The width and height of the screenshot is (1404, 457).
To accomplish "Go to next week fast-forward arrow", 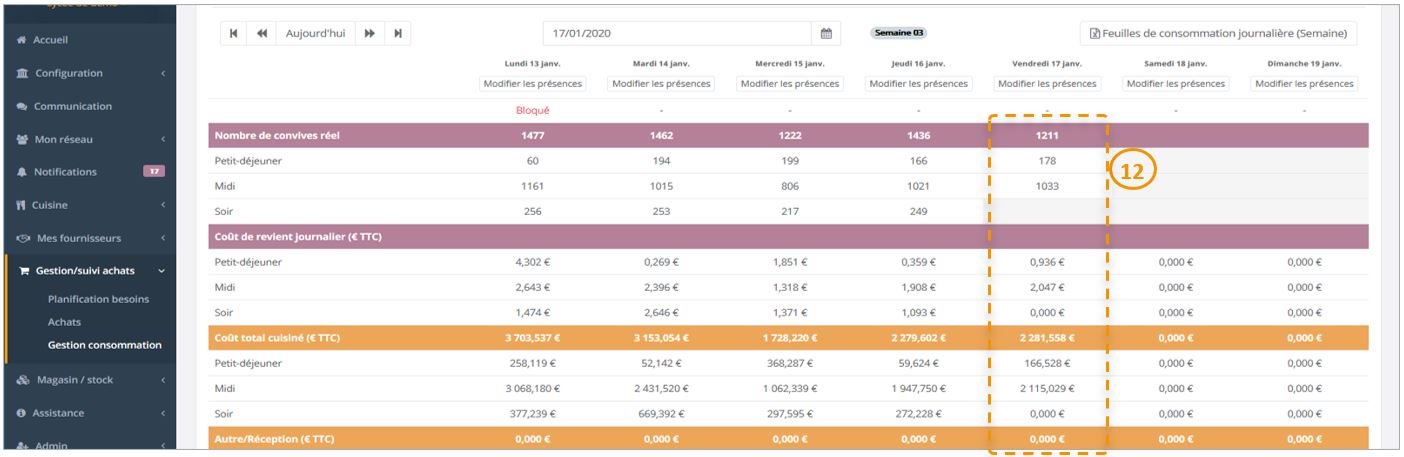I will pyautogui.click(x=370, y=33).
